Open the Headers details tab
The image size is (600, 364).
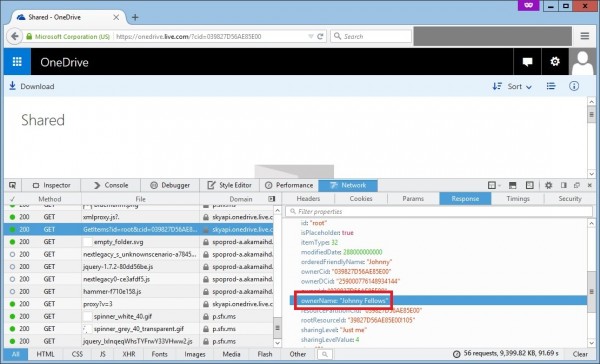click(308, 199)
